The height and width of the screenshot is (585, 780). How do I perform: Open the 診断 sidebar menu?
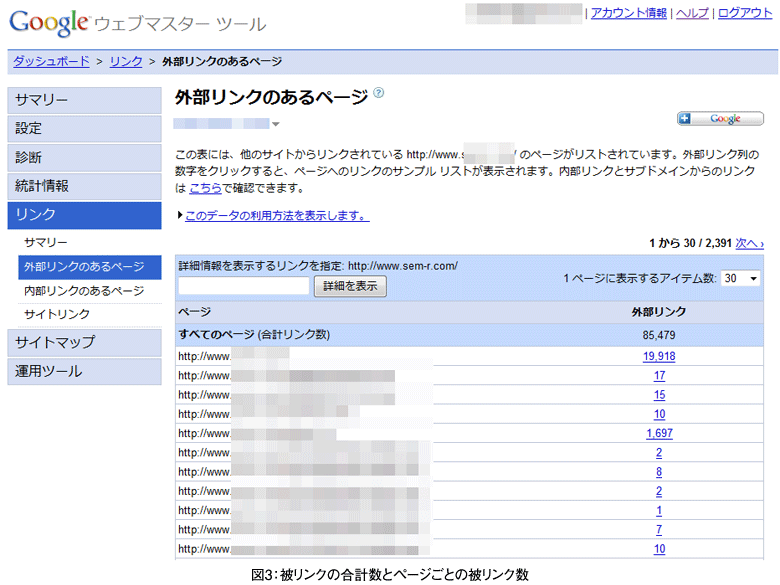[x=85, y=157]
